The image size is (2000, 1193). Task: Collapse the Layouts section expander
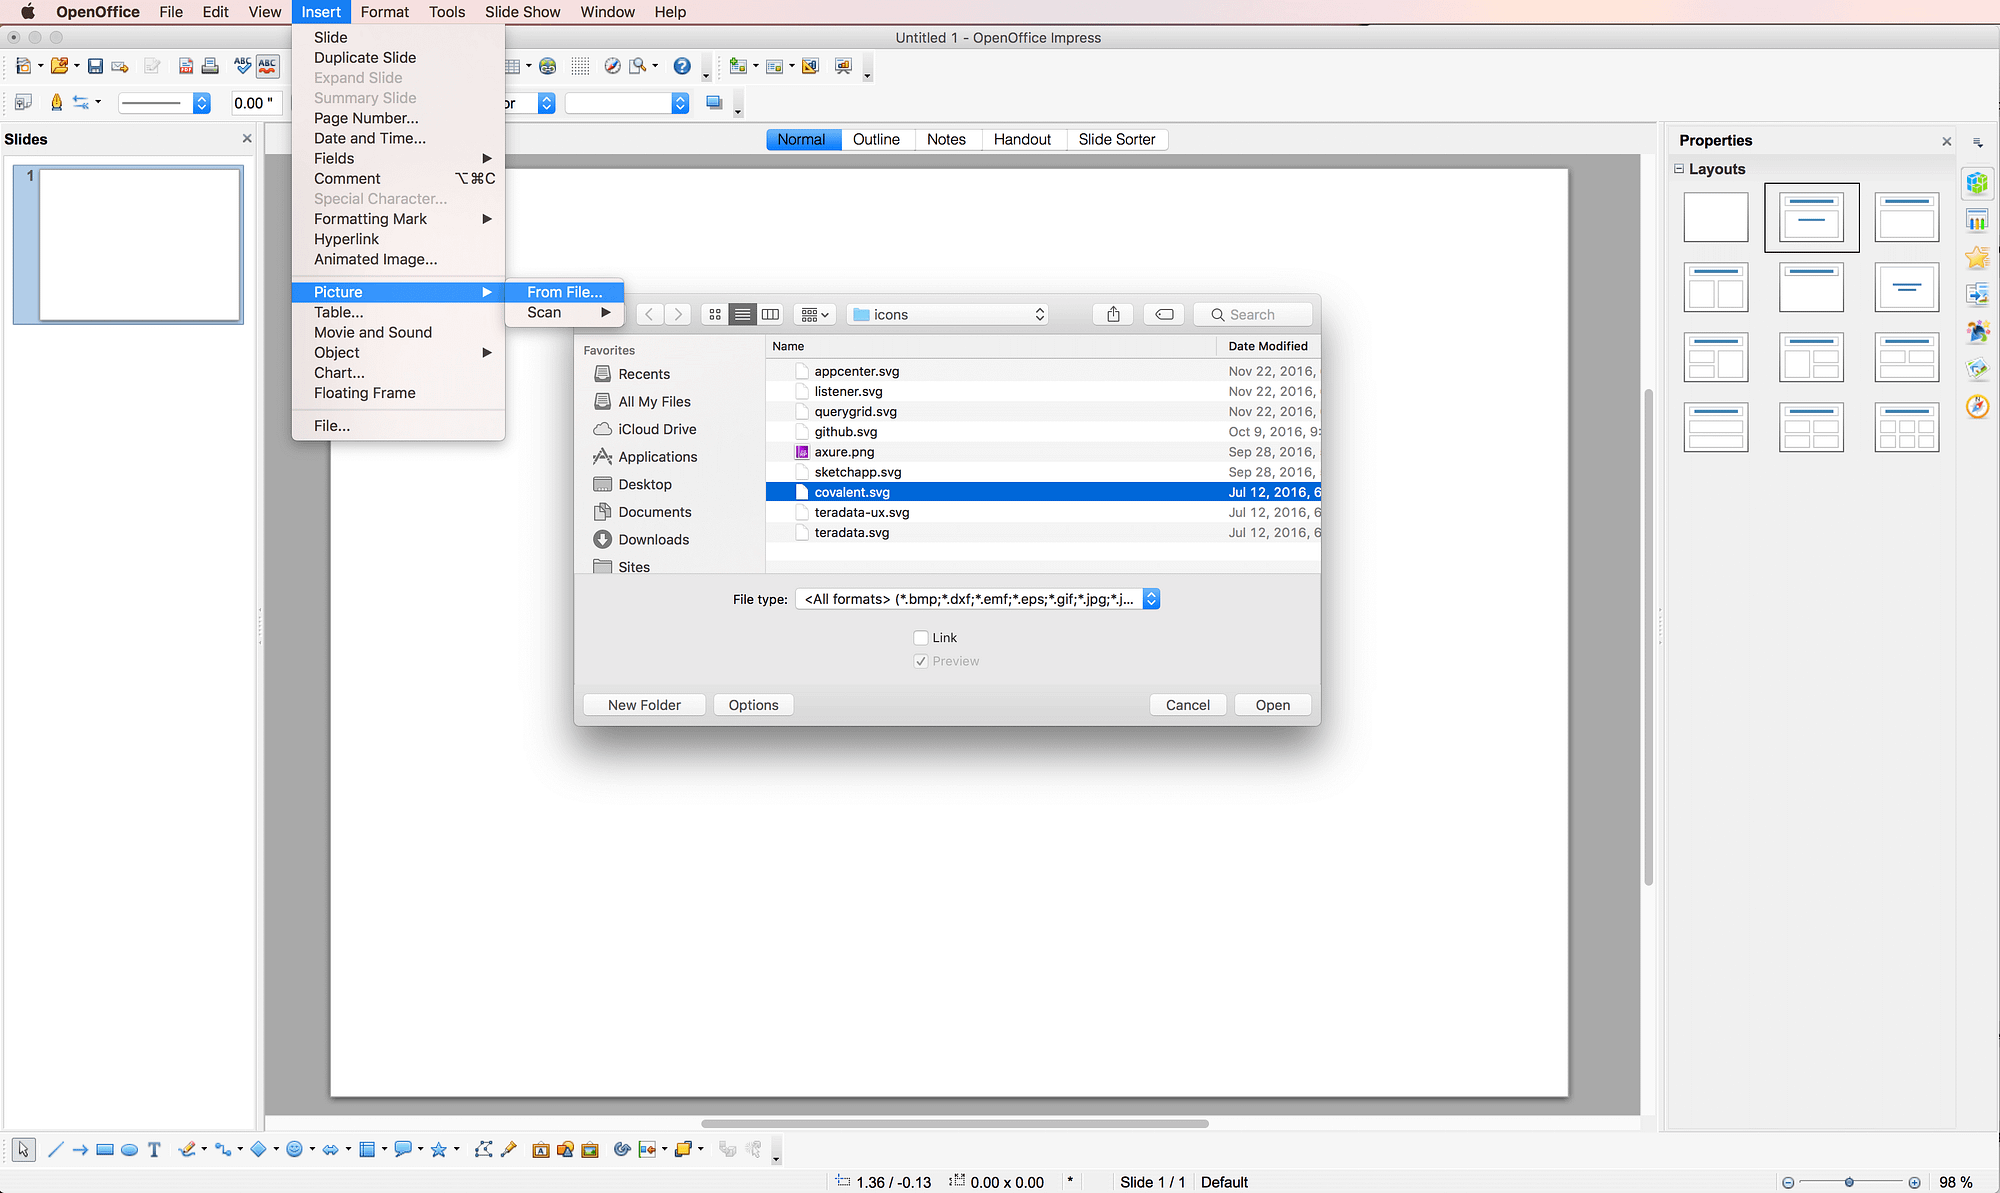(1679, 169)
